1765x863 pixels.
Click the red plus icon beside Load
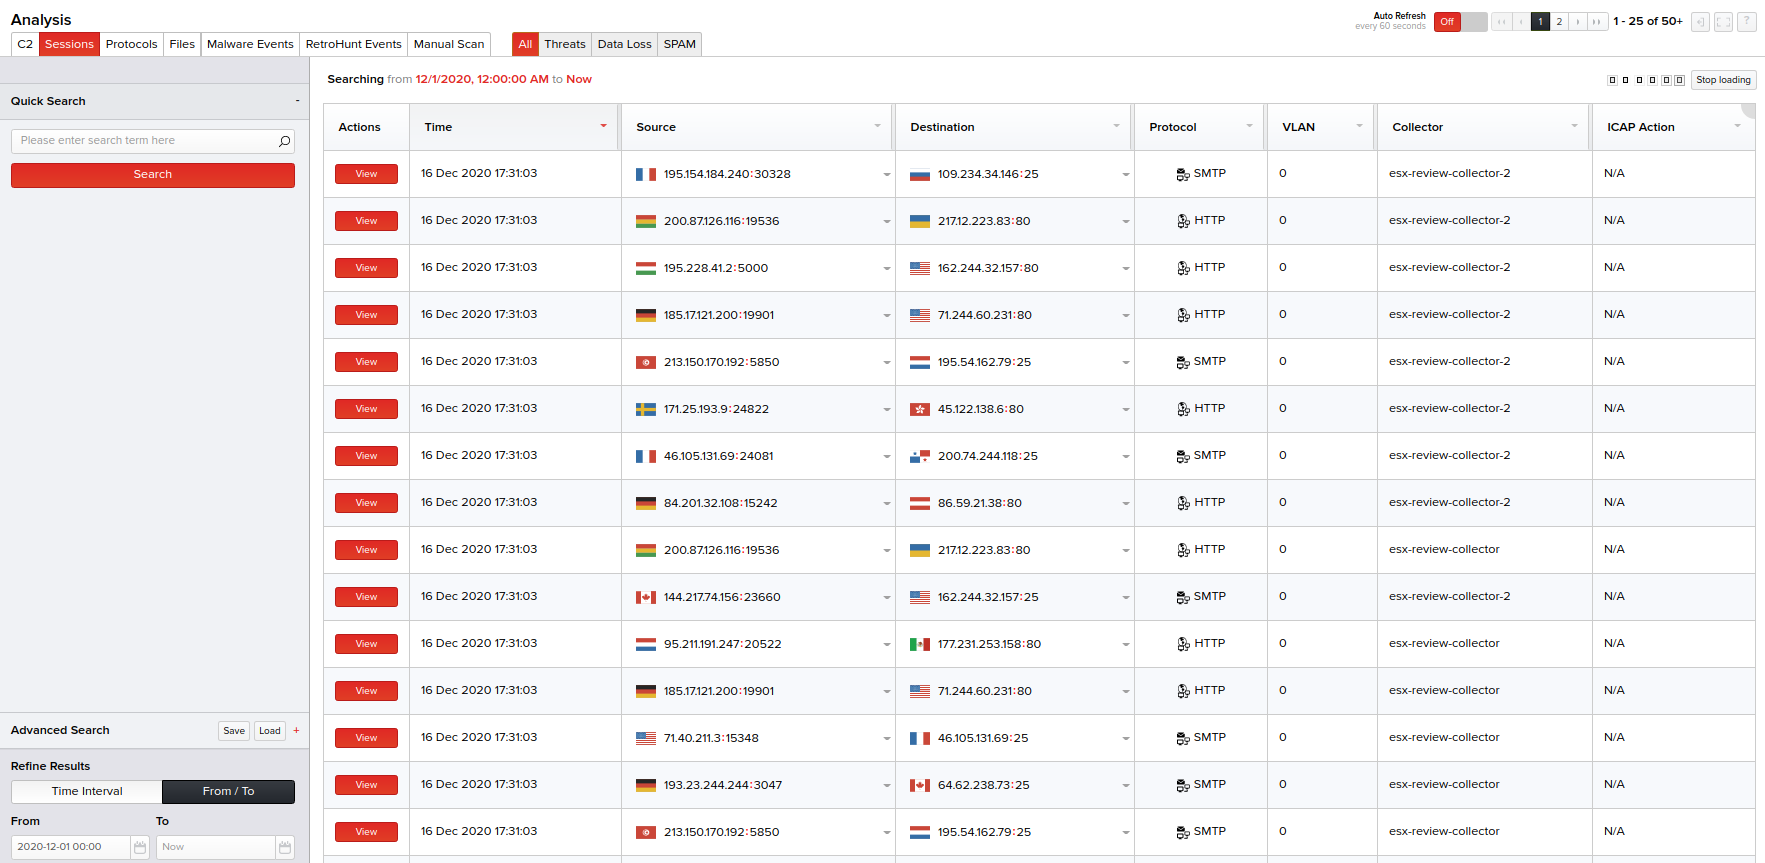(x=296, y=731)
